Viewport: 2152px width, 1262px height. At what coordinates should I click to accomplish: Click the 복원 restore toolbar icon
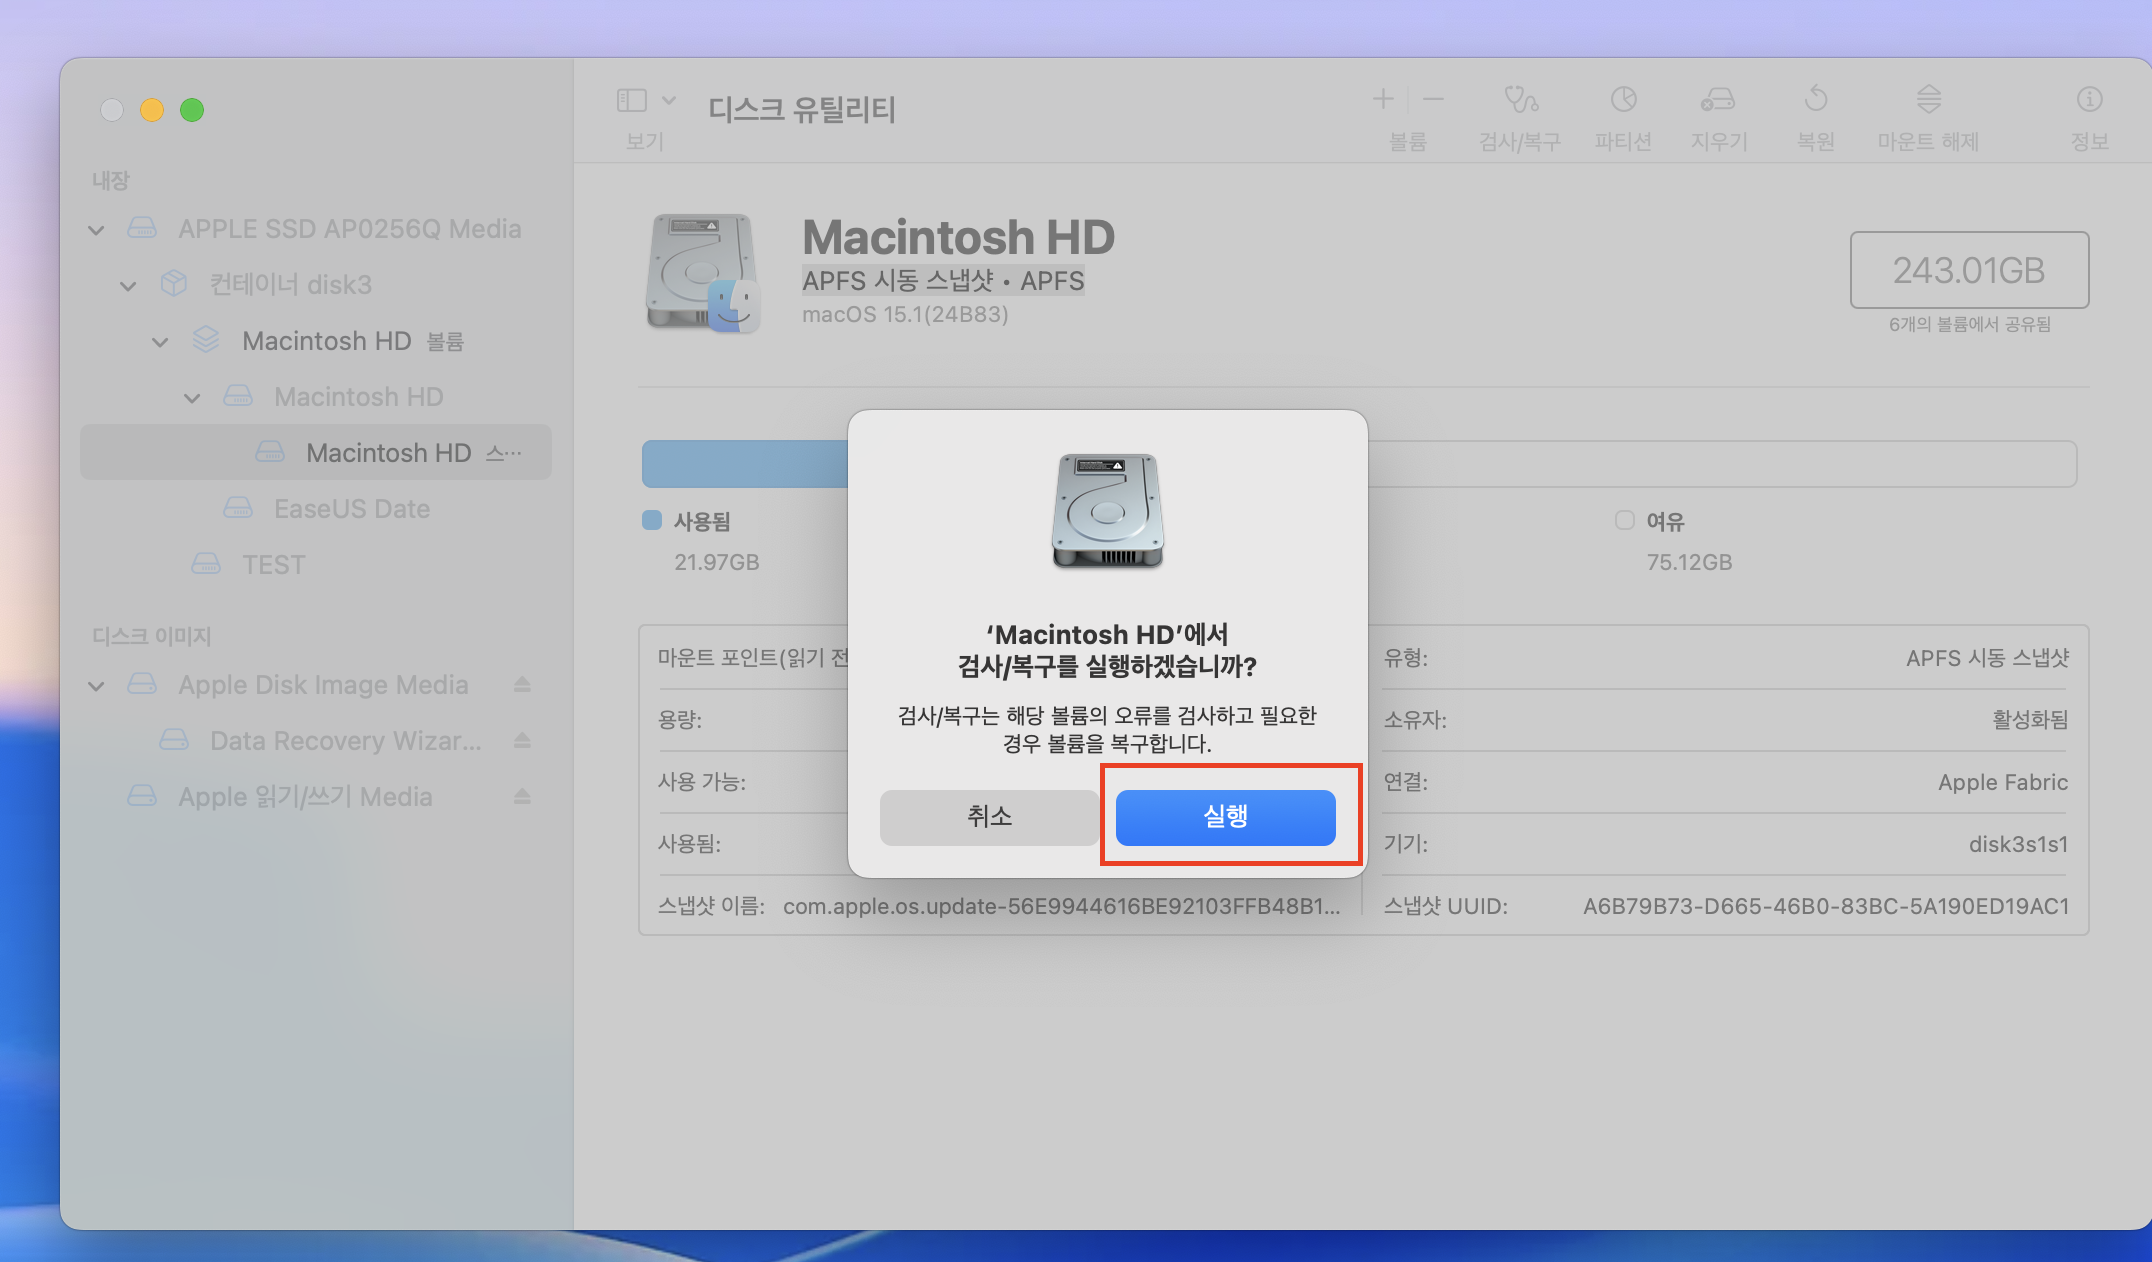tap(1816, 99)
